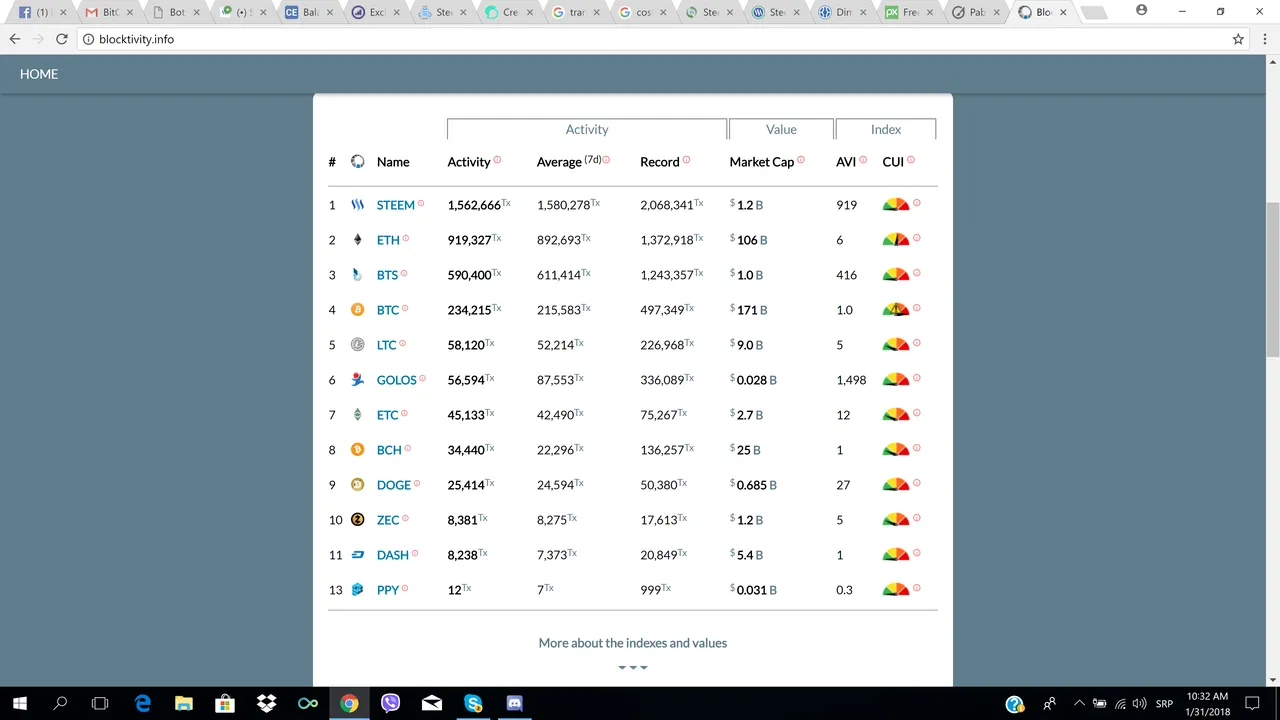Viewport: 1280px width, 720px height.
Task: Open the HOME menu item
Action: coord(39,74)
